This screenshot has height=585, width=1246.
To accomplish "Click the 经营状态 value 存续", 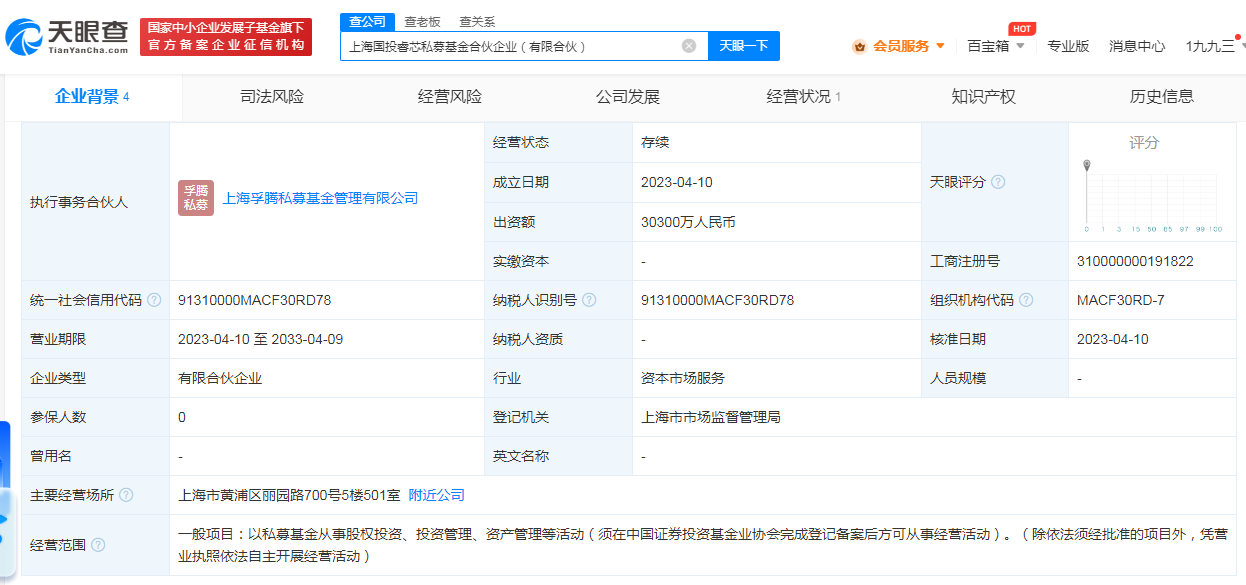I will pos(655,142).
